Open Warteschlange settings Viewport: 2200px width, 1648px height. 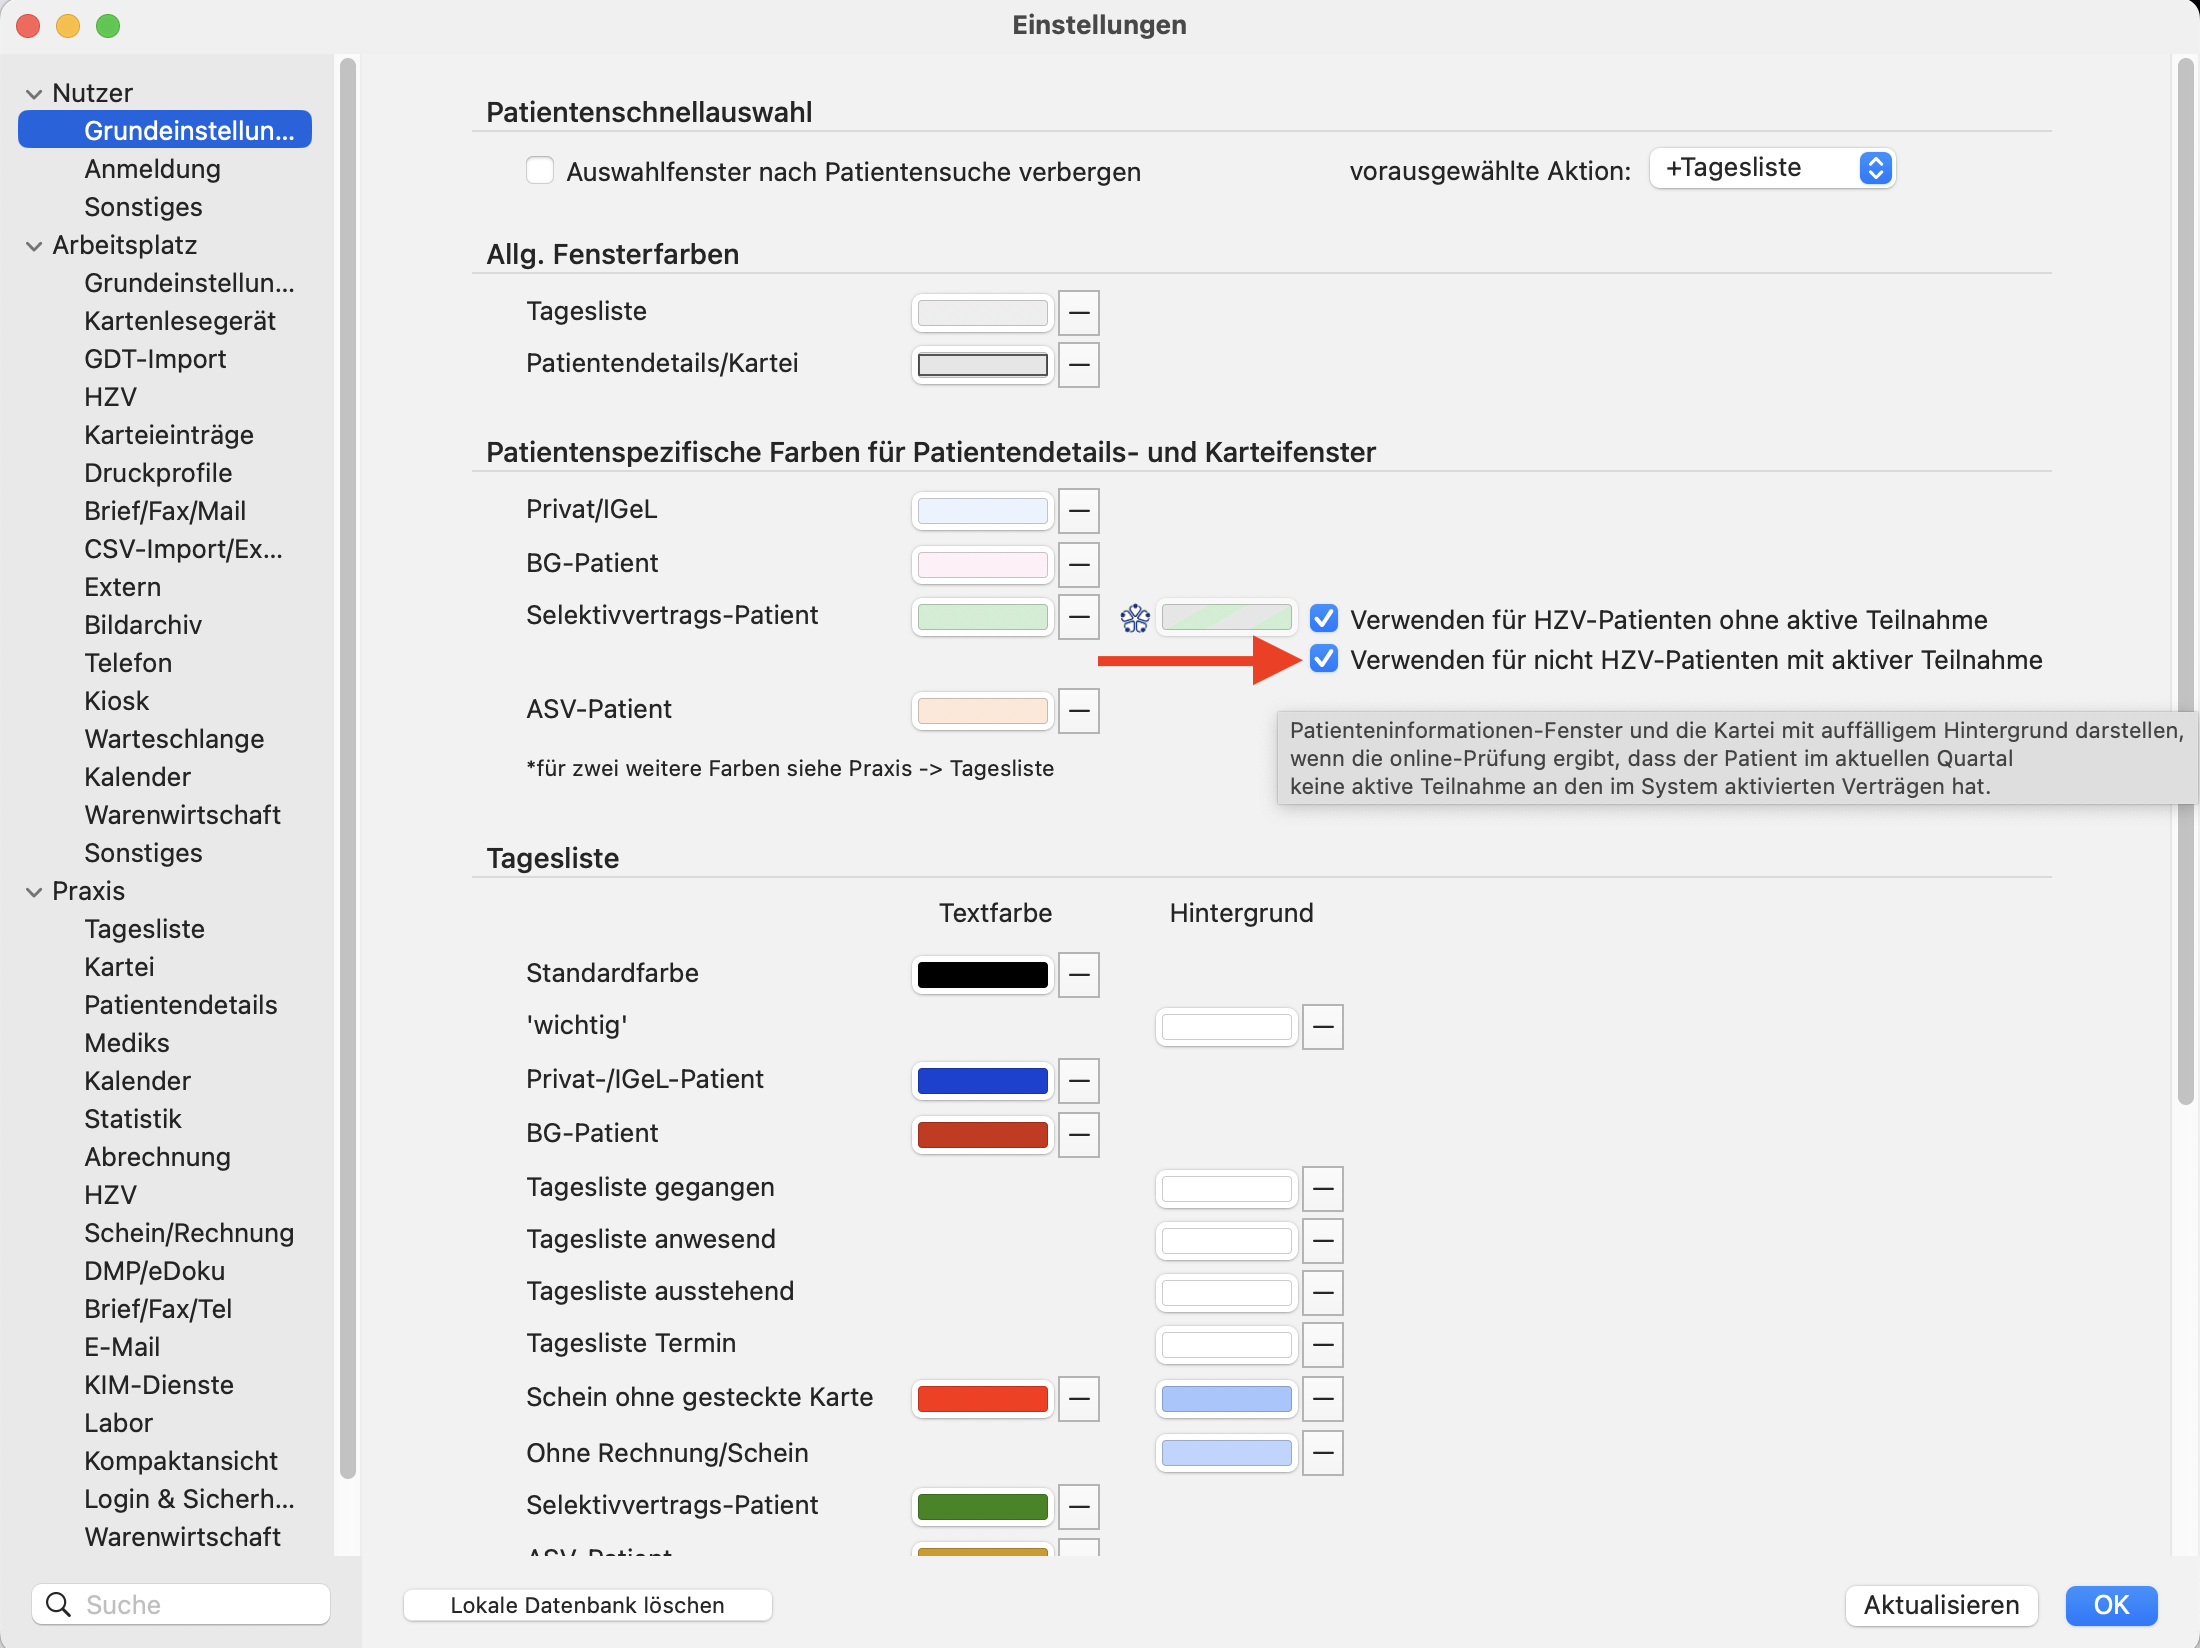174,739
